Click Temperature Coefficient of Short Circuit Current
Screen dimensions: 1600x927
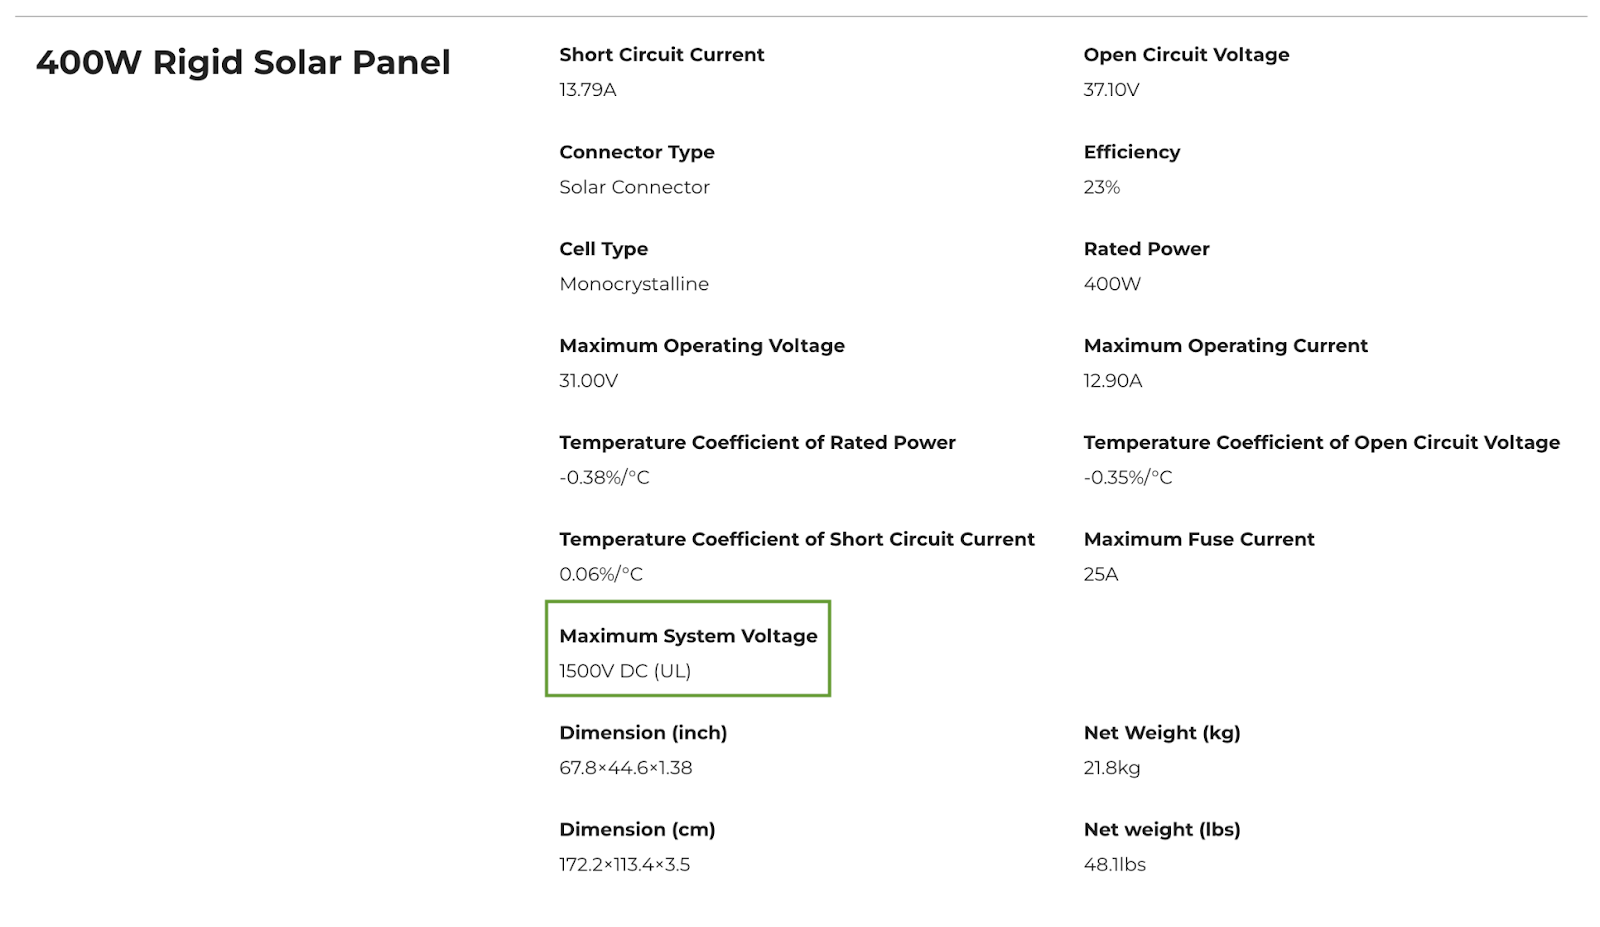797,540
